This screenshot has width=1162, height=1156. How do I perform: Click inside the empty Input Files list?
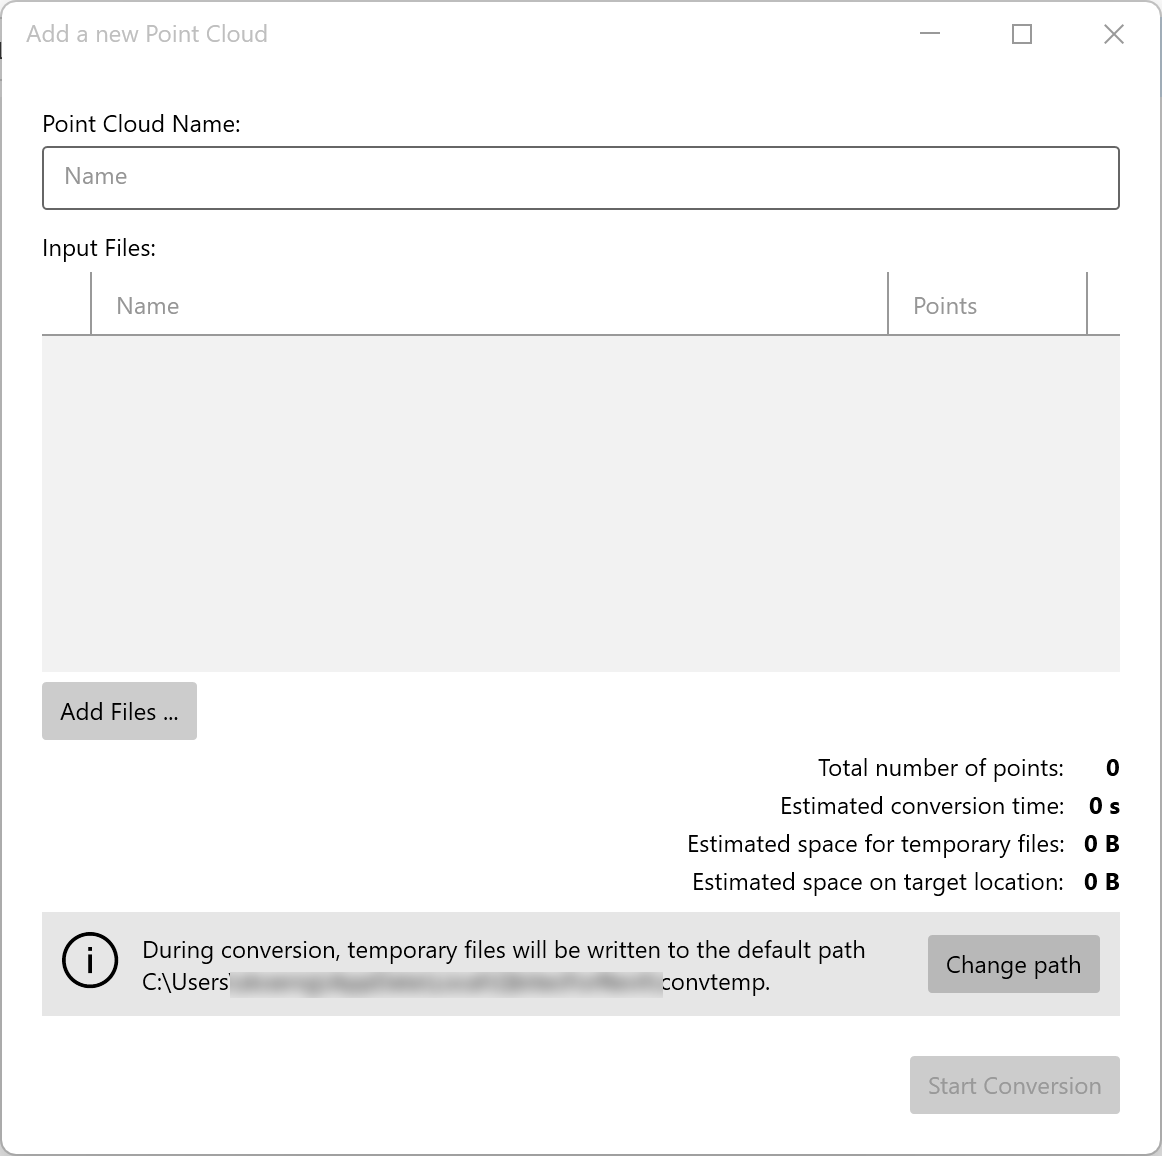pos(580,503)
